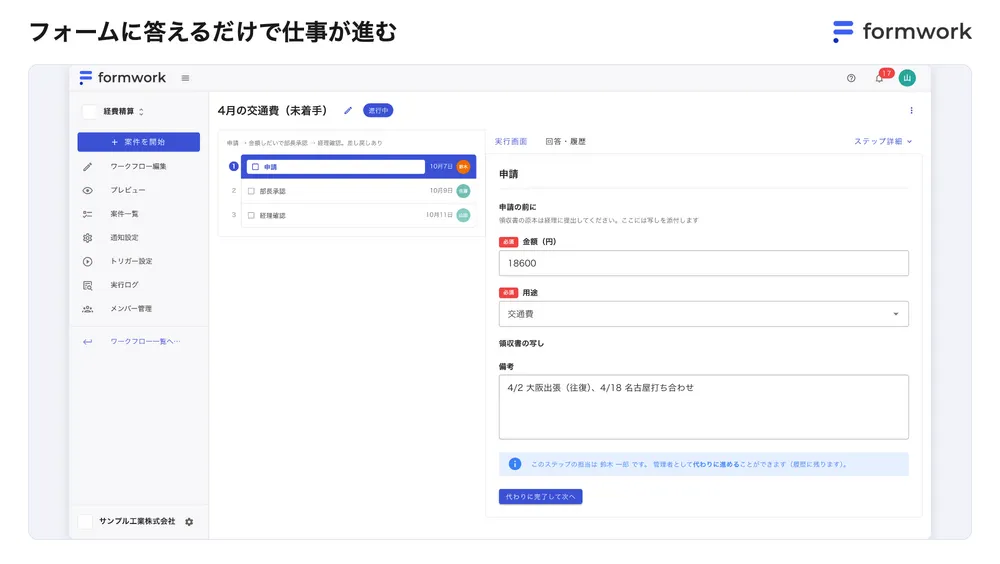Switch to the 実行画面 tab
This screenshot has height=564, width=1000.
(x=511, y=142)
